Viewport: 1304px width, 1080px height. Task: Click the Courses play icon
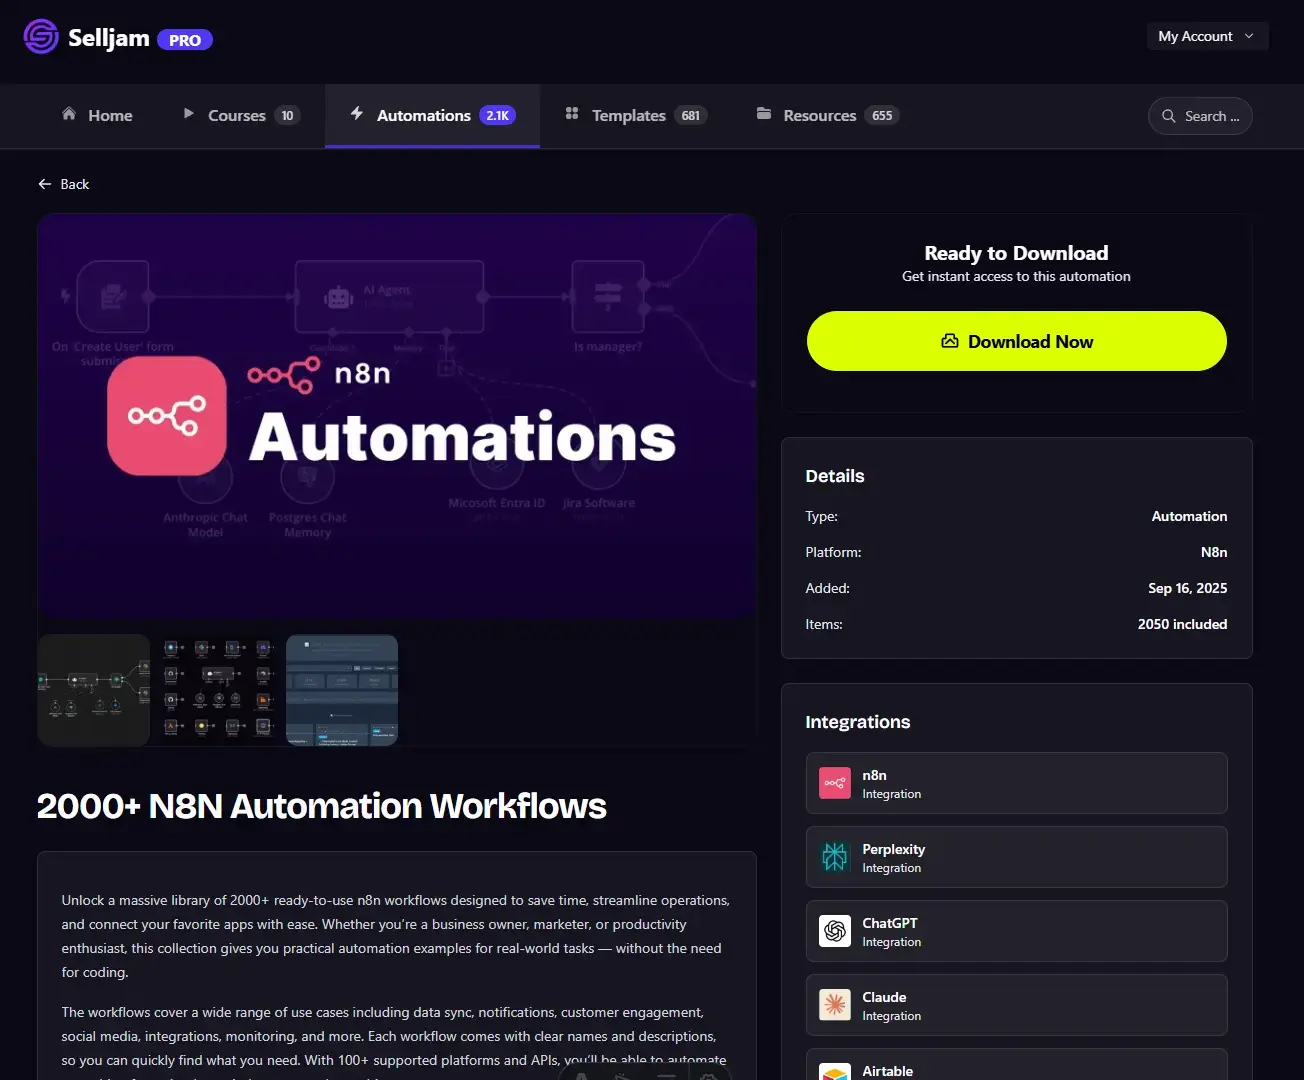point(189,114)
